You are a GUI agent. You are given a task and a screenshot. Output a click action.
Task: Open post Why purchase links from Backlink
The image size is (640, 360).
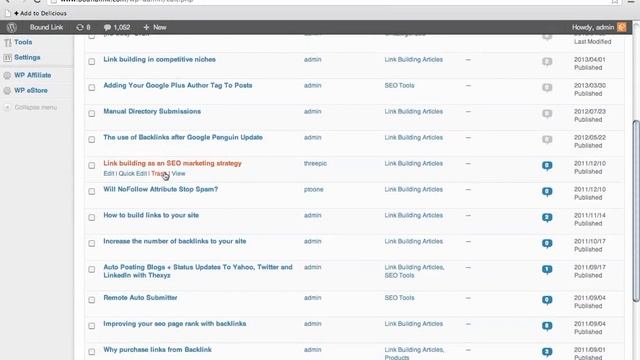click(157, 350)
